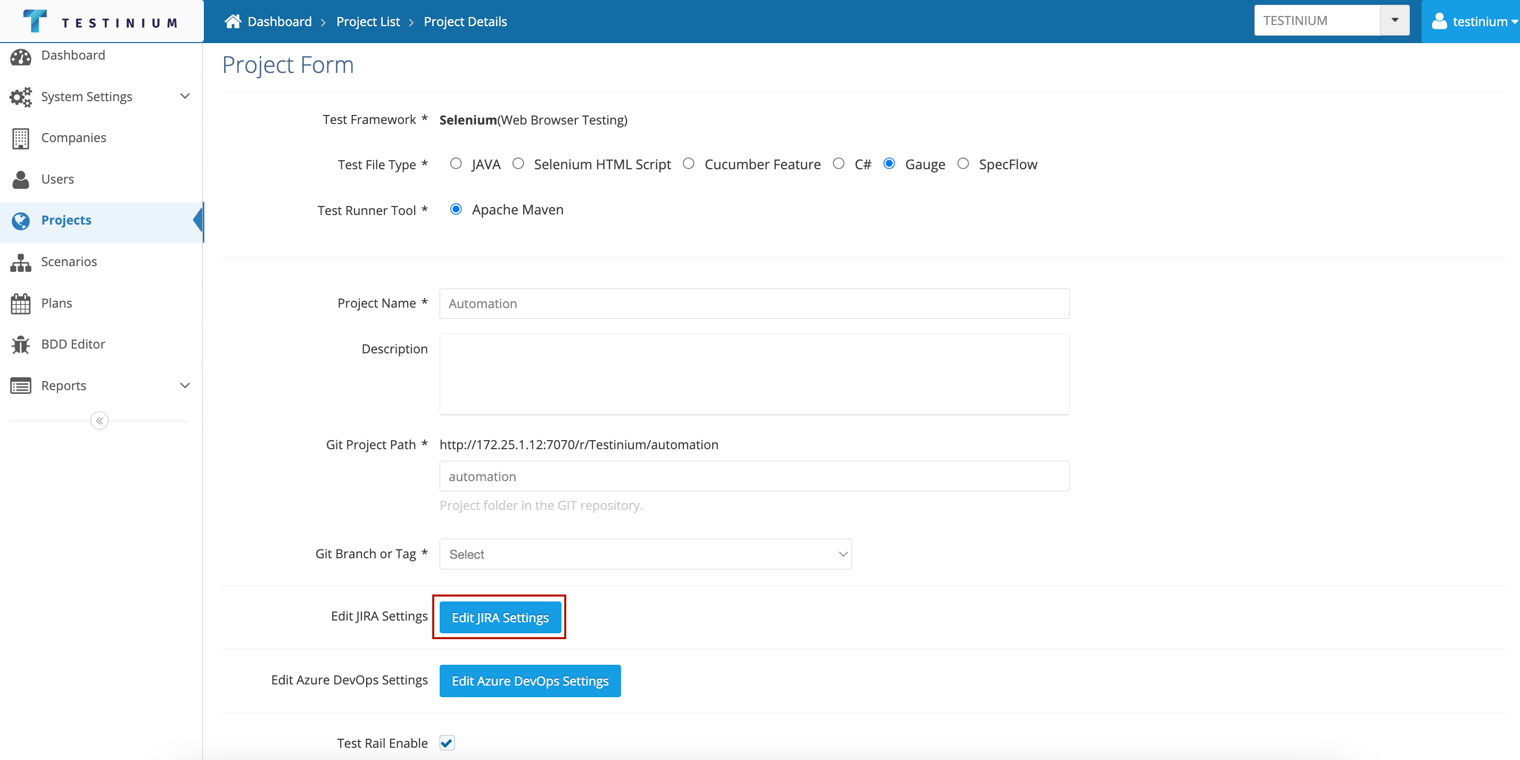
Task: Open testinium user account menu
Action: [1471, 21]
